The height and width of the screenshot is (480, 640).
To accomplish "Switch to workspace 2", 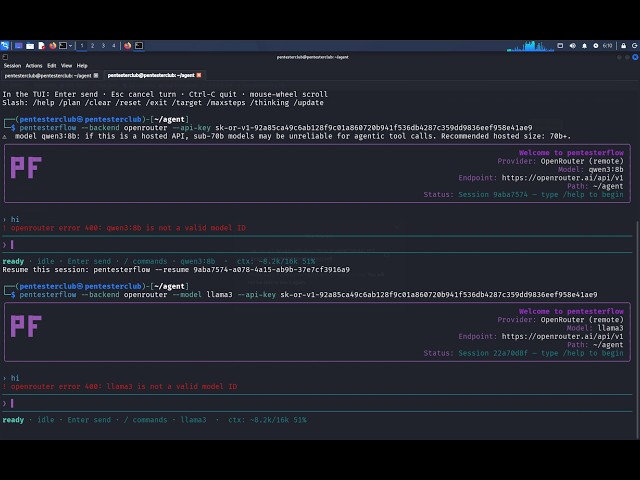I will 93,46.
